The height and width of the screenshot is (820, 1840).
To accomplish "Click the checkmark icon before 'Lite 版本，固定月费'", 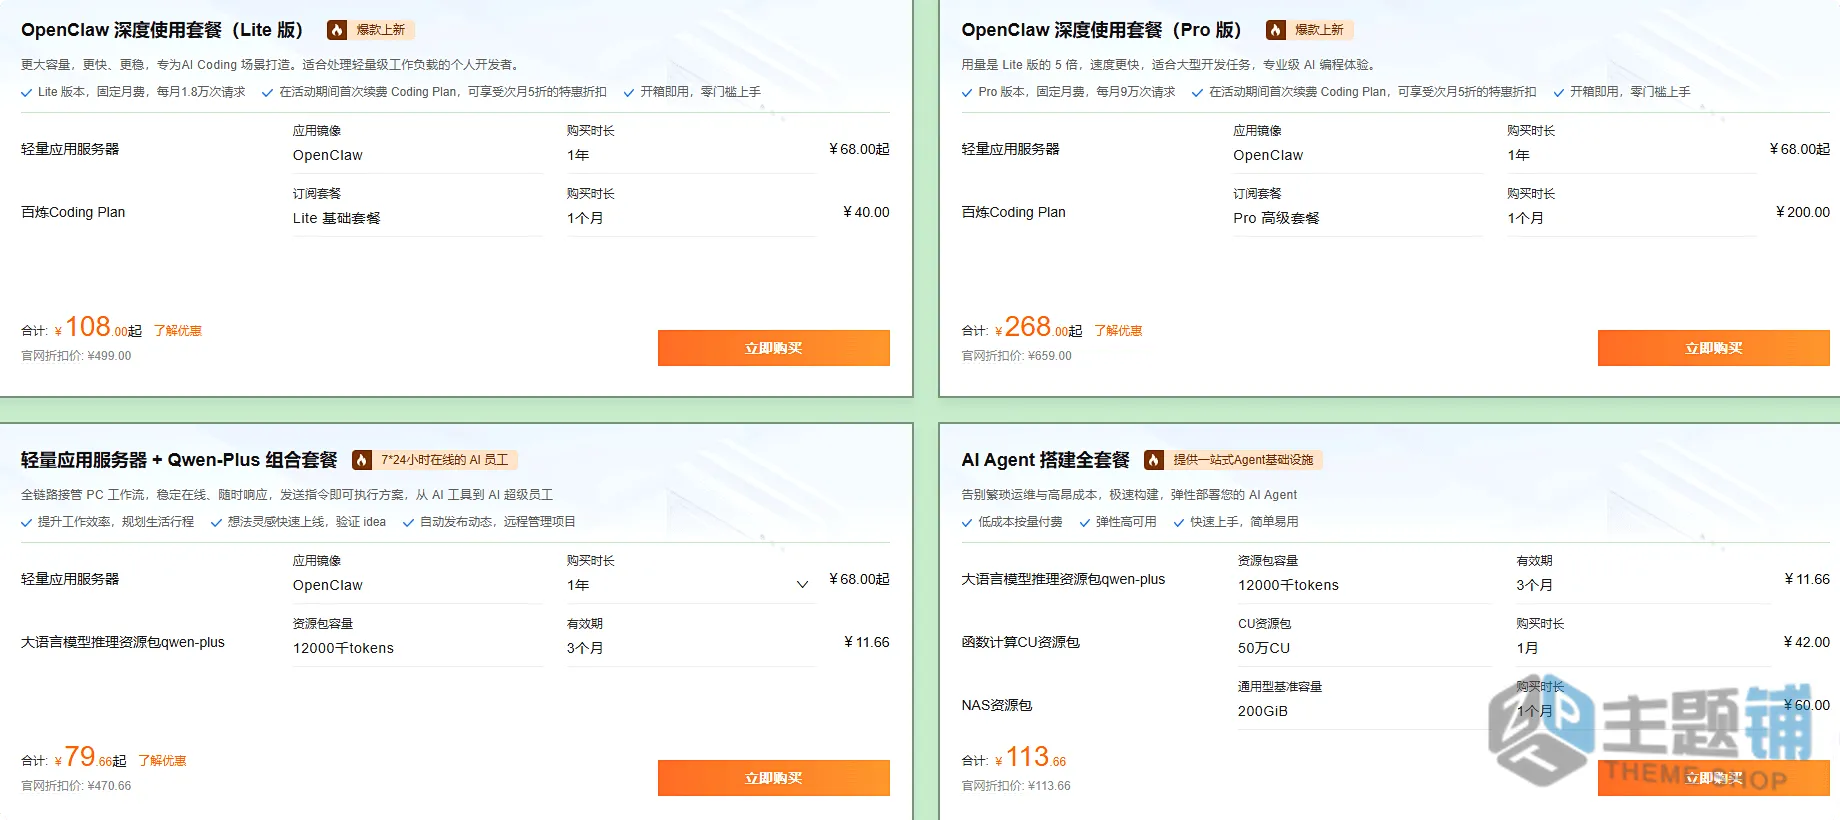I will tap(26, 93).
